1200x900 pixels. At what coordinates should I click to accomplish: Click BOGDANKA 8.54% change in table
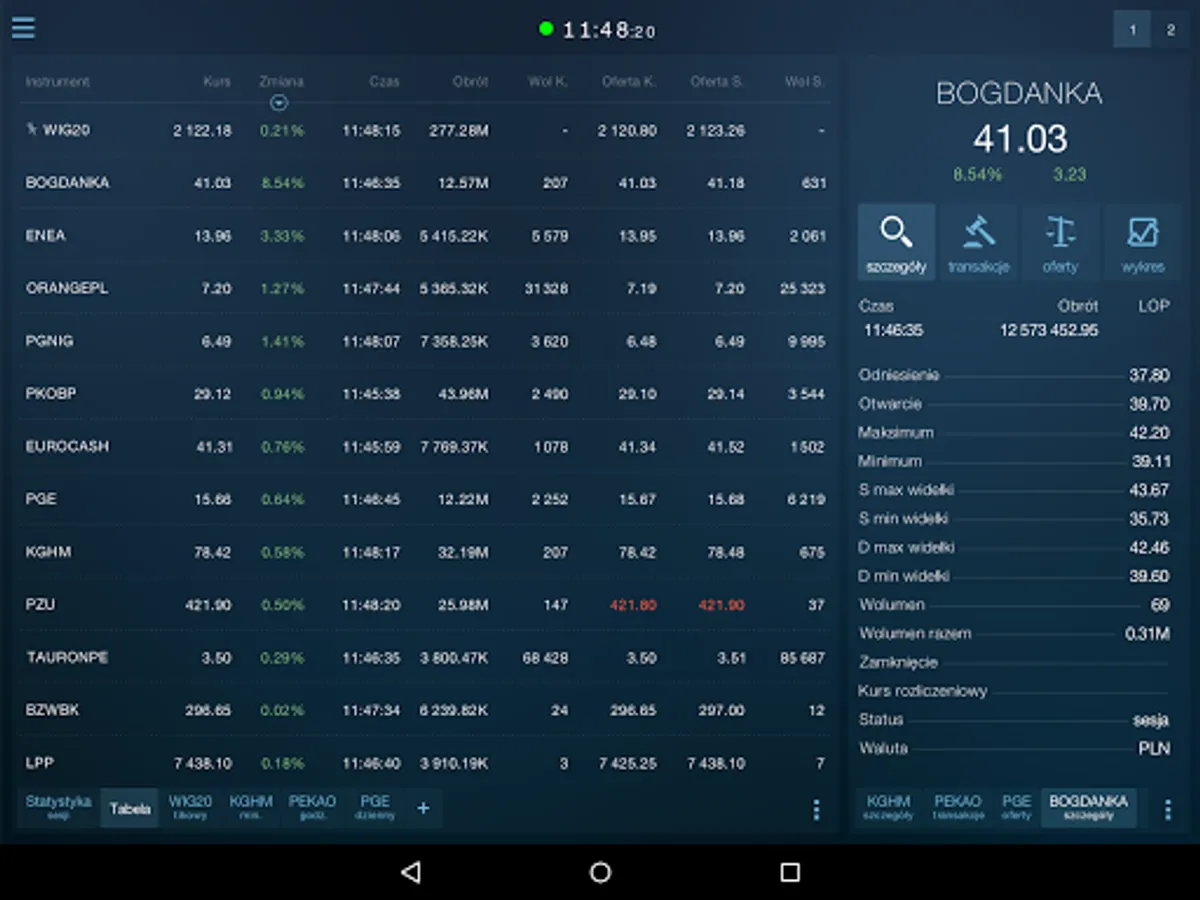tap(282, 183)
